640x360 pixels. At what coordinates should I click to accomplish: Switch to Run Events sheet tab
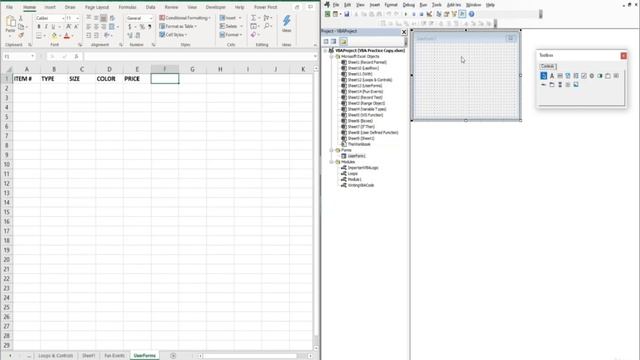(114, 356)
